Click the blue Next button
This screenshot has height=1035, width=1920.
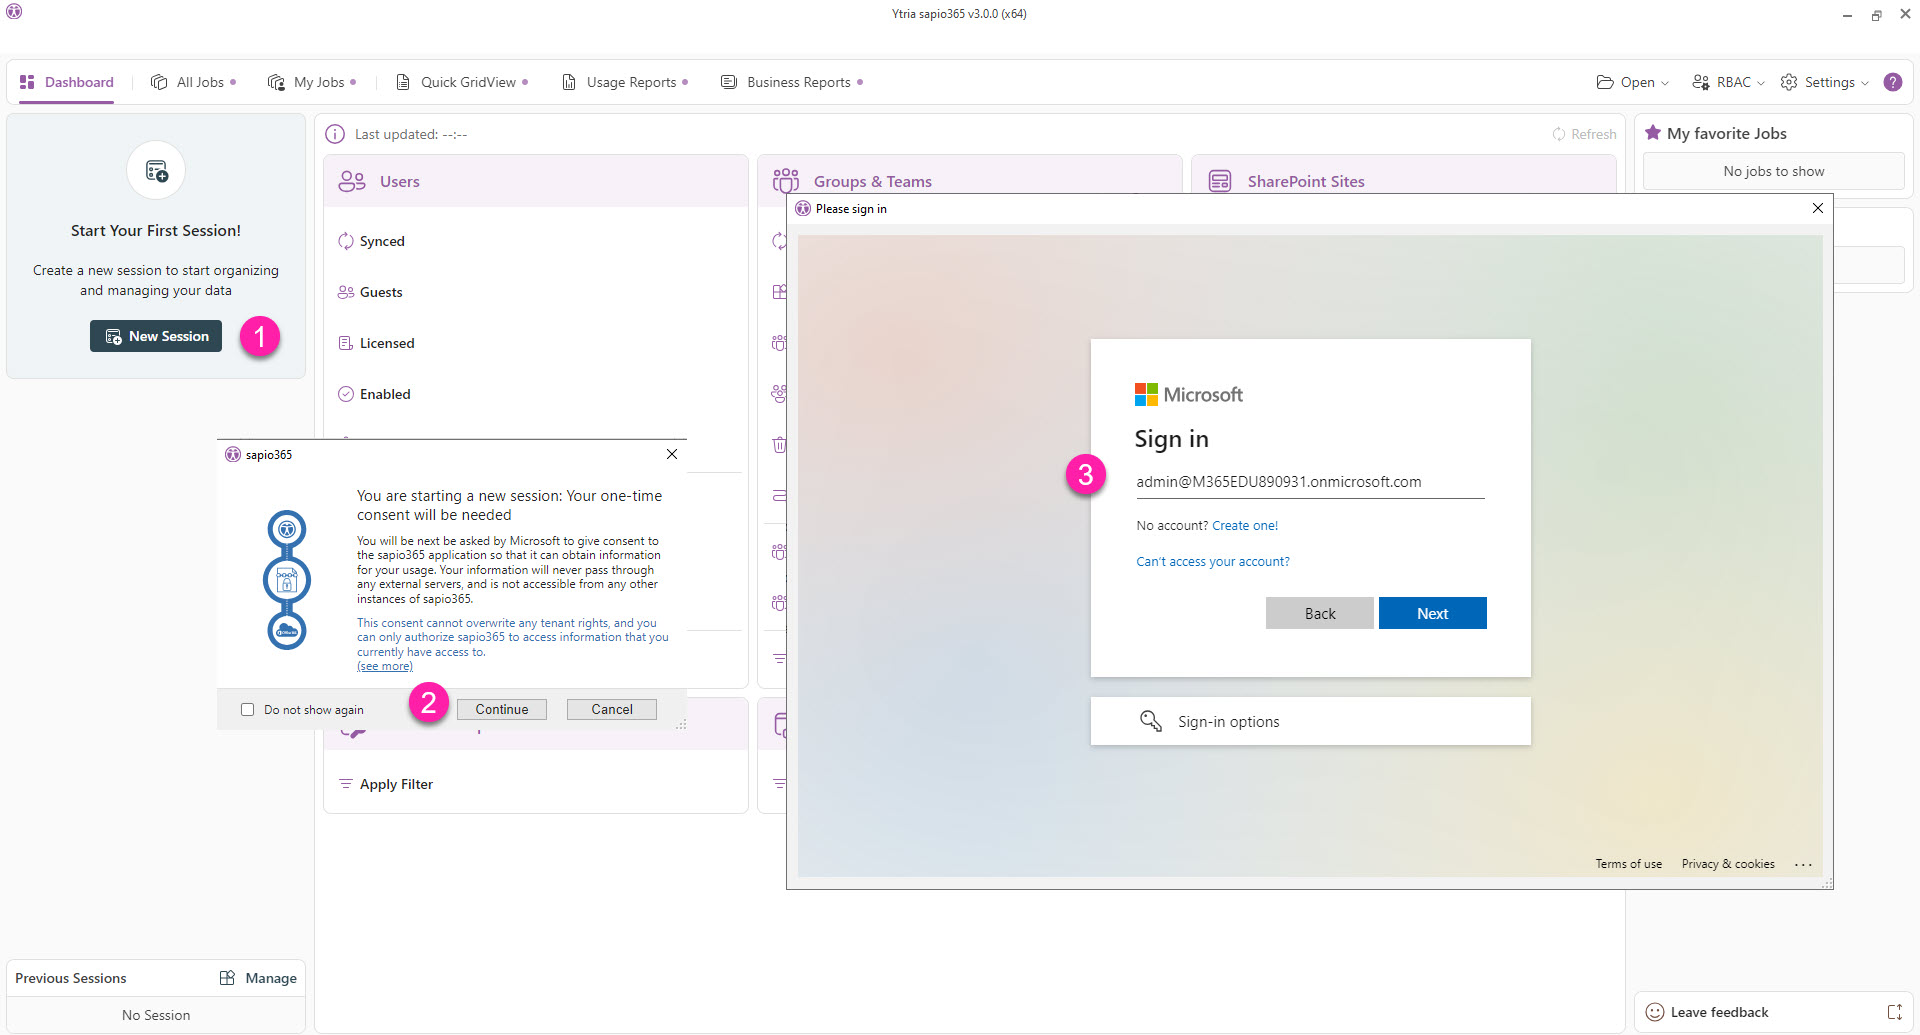[1432, 613]
